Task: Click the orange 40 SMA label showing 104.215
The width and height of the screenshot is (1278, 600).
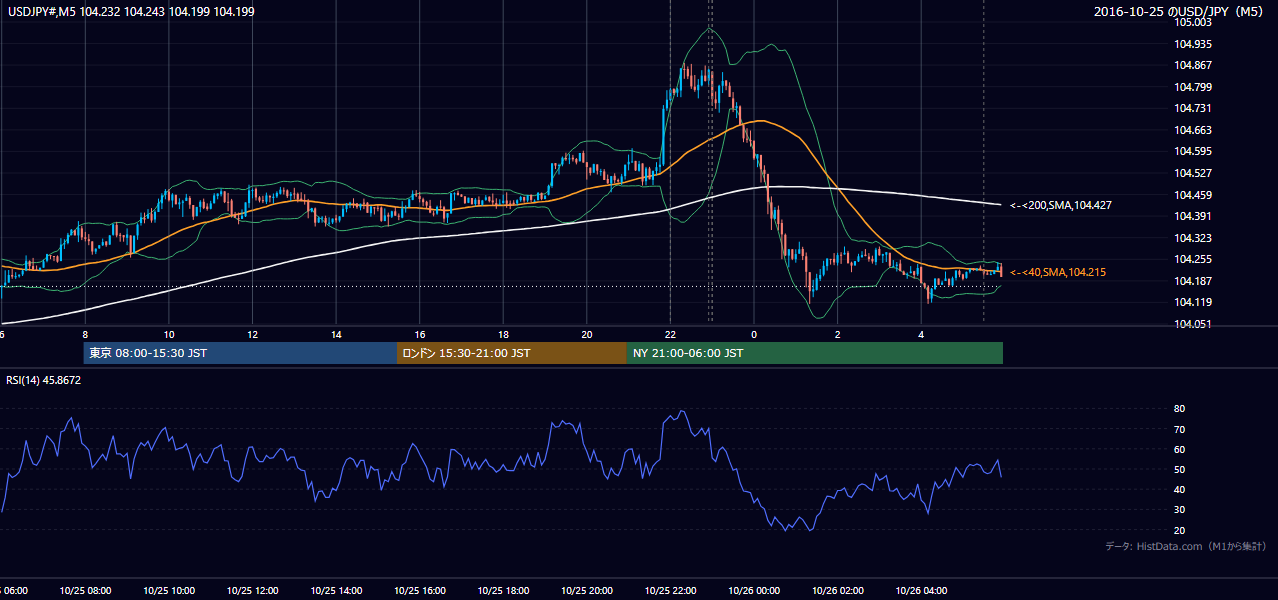Action: [1058, 272]
